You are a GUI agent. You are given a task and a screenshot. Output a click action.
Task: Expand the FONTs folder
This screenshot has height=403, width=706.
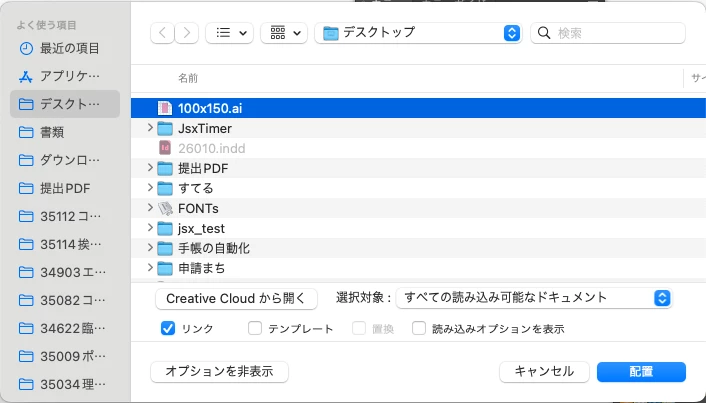pyautogui.click(x=150, y=208)
